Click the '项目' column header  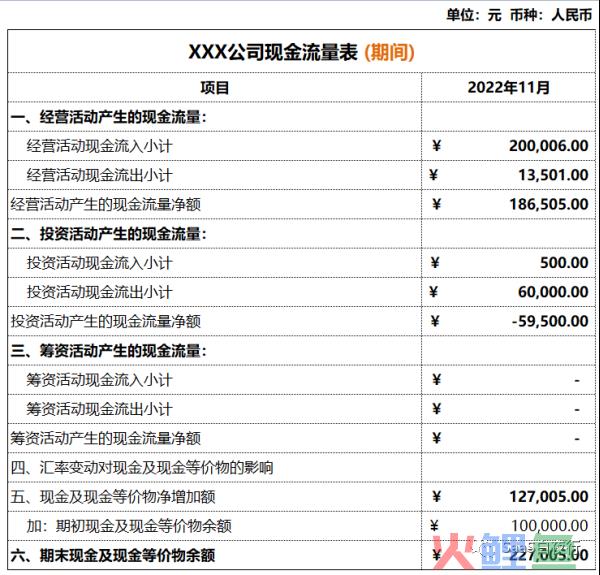215,88
